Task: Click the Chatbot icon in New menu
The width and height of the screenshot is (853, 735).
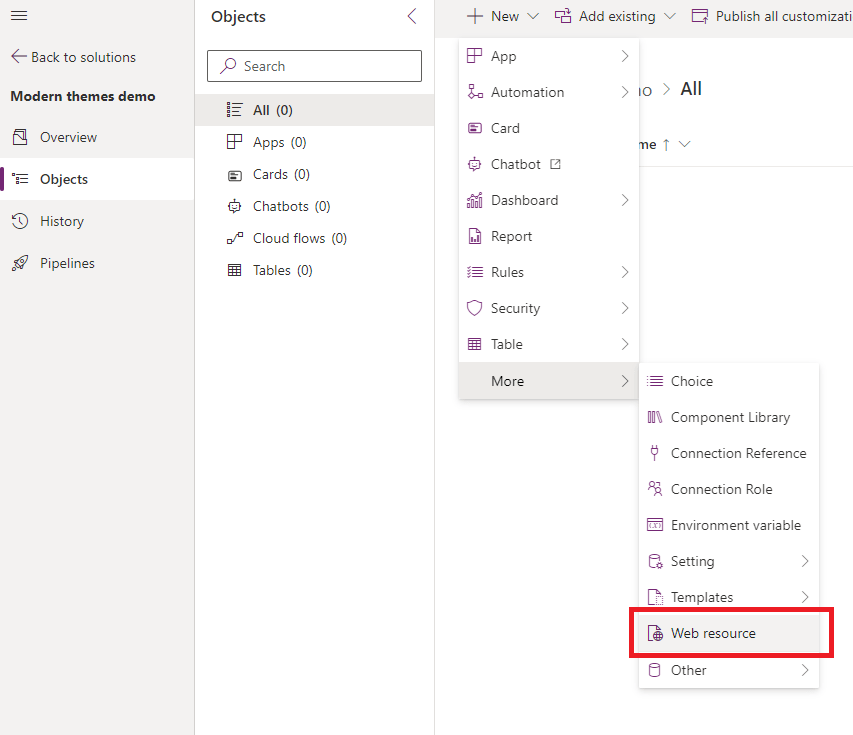Action: point(475,164)
